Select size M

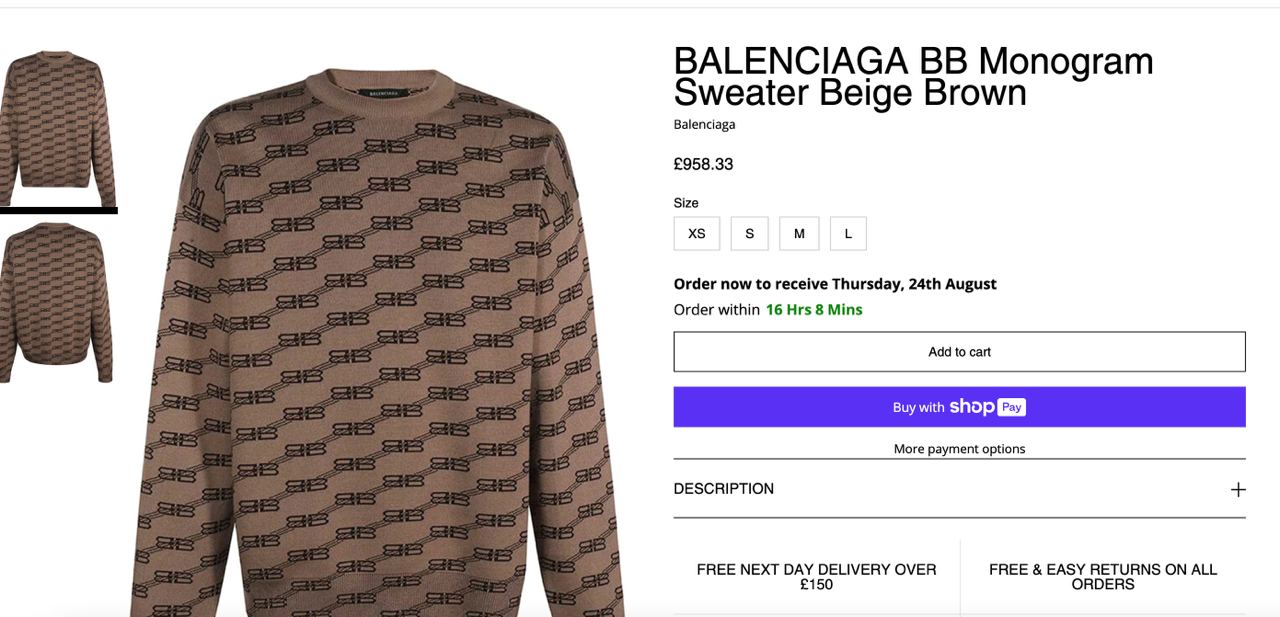coord(799,233)
